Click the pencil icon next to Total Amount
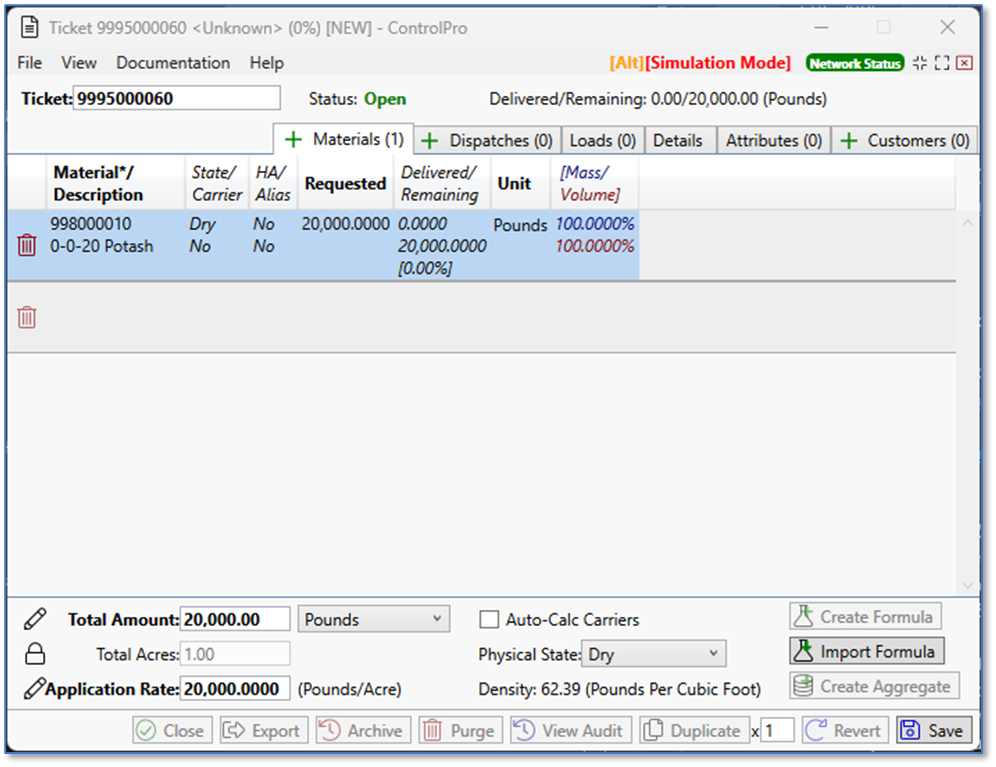 click(35, 620)
